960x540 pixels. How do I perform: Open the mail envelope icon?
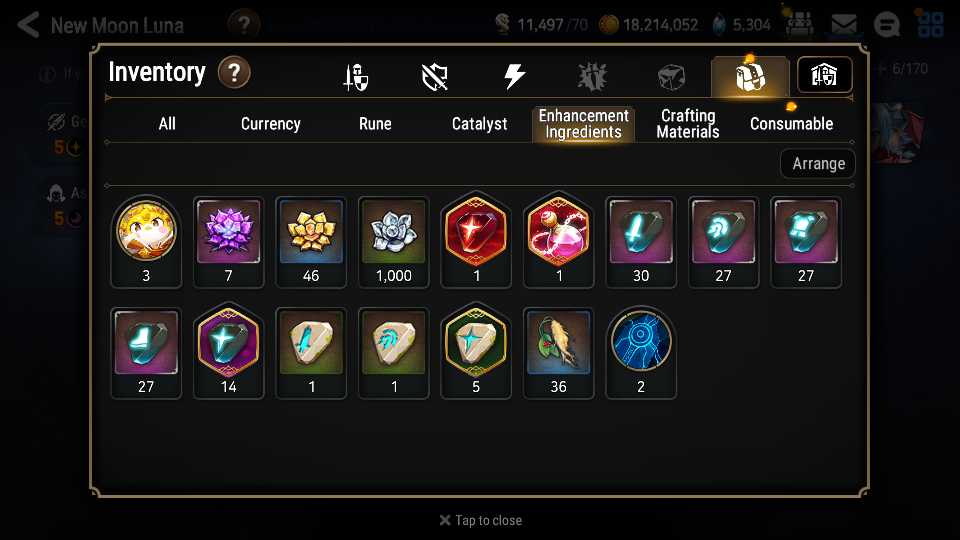844,25
